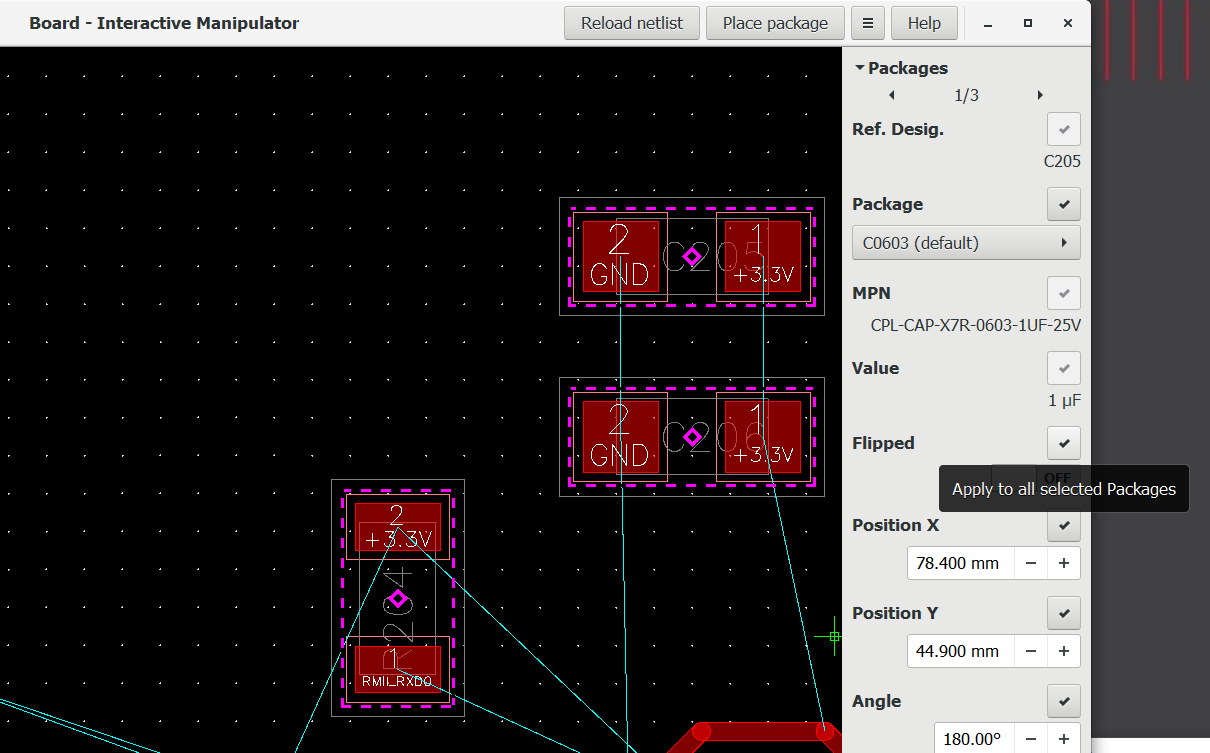The width and height of the screenshot is (1210, 753).
Task: Edit the Position X 78.400 mm field
Action: click(960, 563)
